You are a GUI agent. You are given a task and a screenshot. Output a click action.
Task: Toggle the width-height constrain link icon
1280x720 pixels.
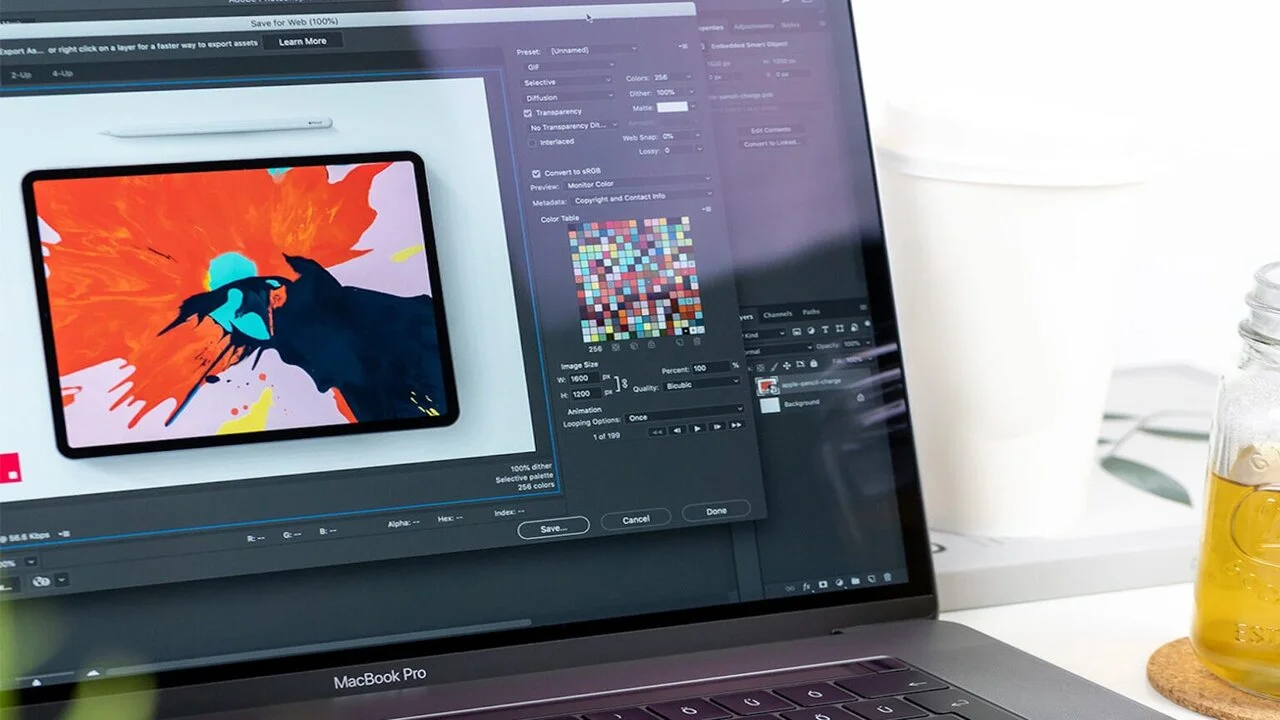point(625,383)
